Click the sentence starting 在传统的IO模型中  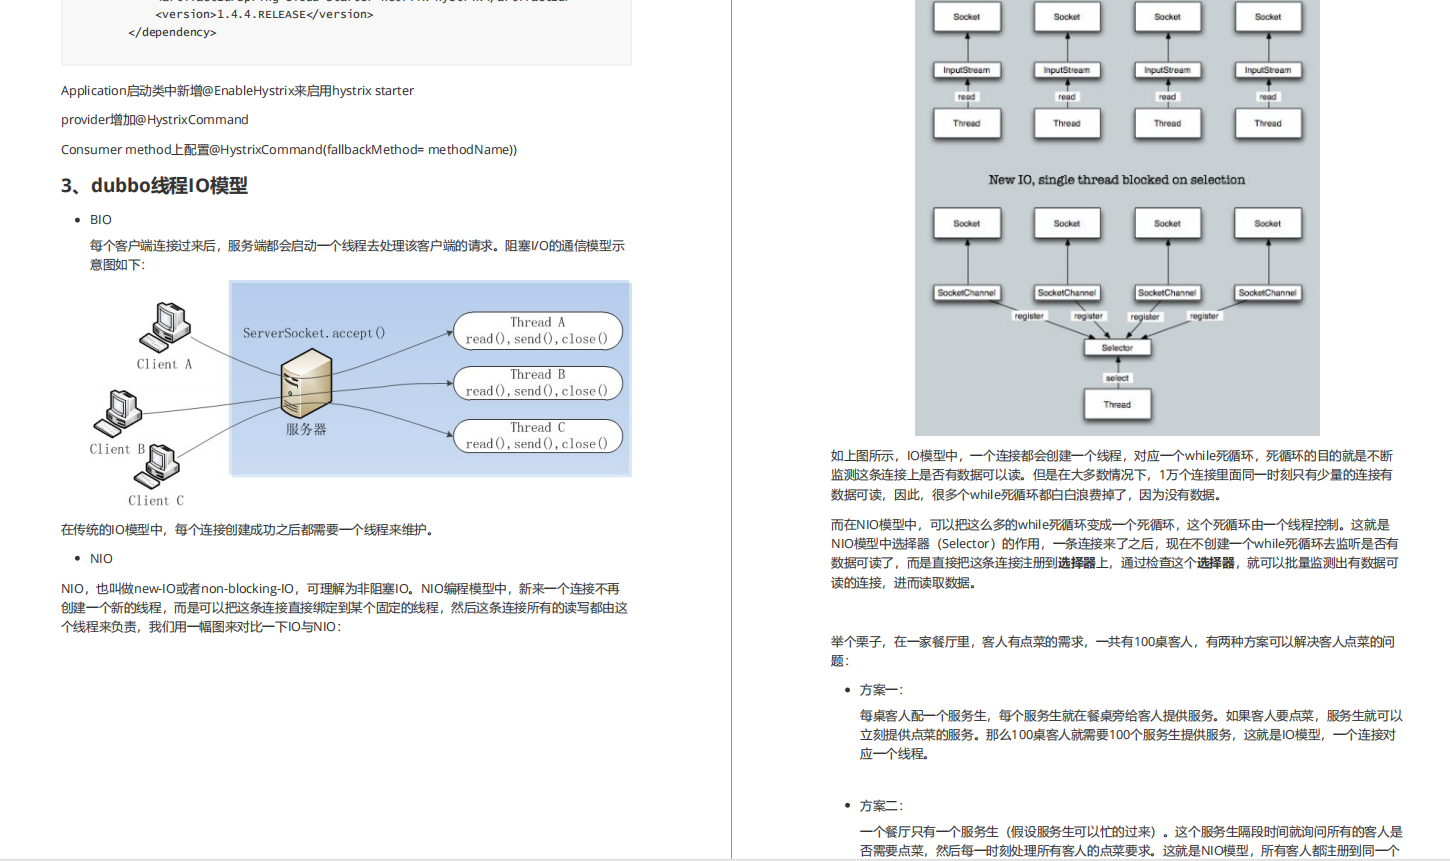[249, 530]
